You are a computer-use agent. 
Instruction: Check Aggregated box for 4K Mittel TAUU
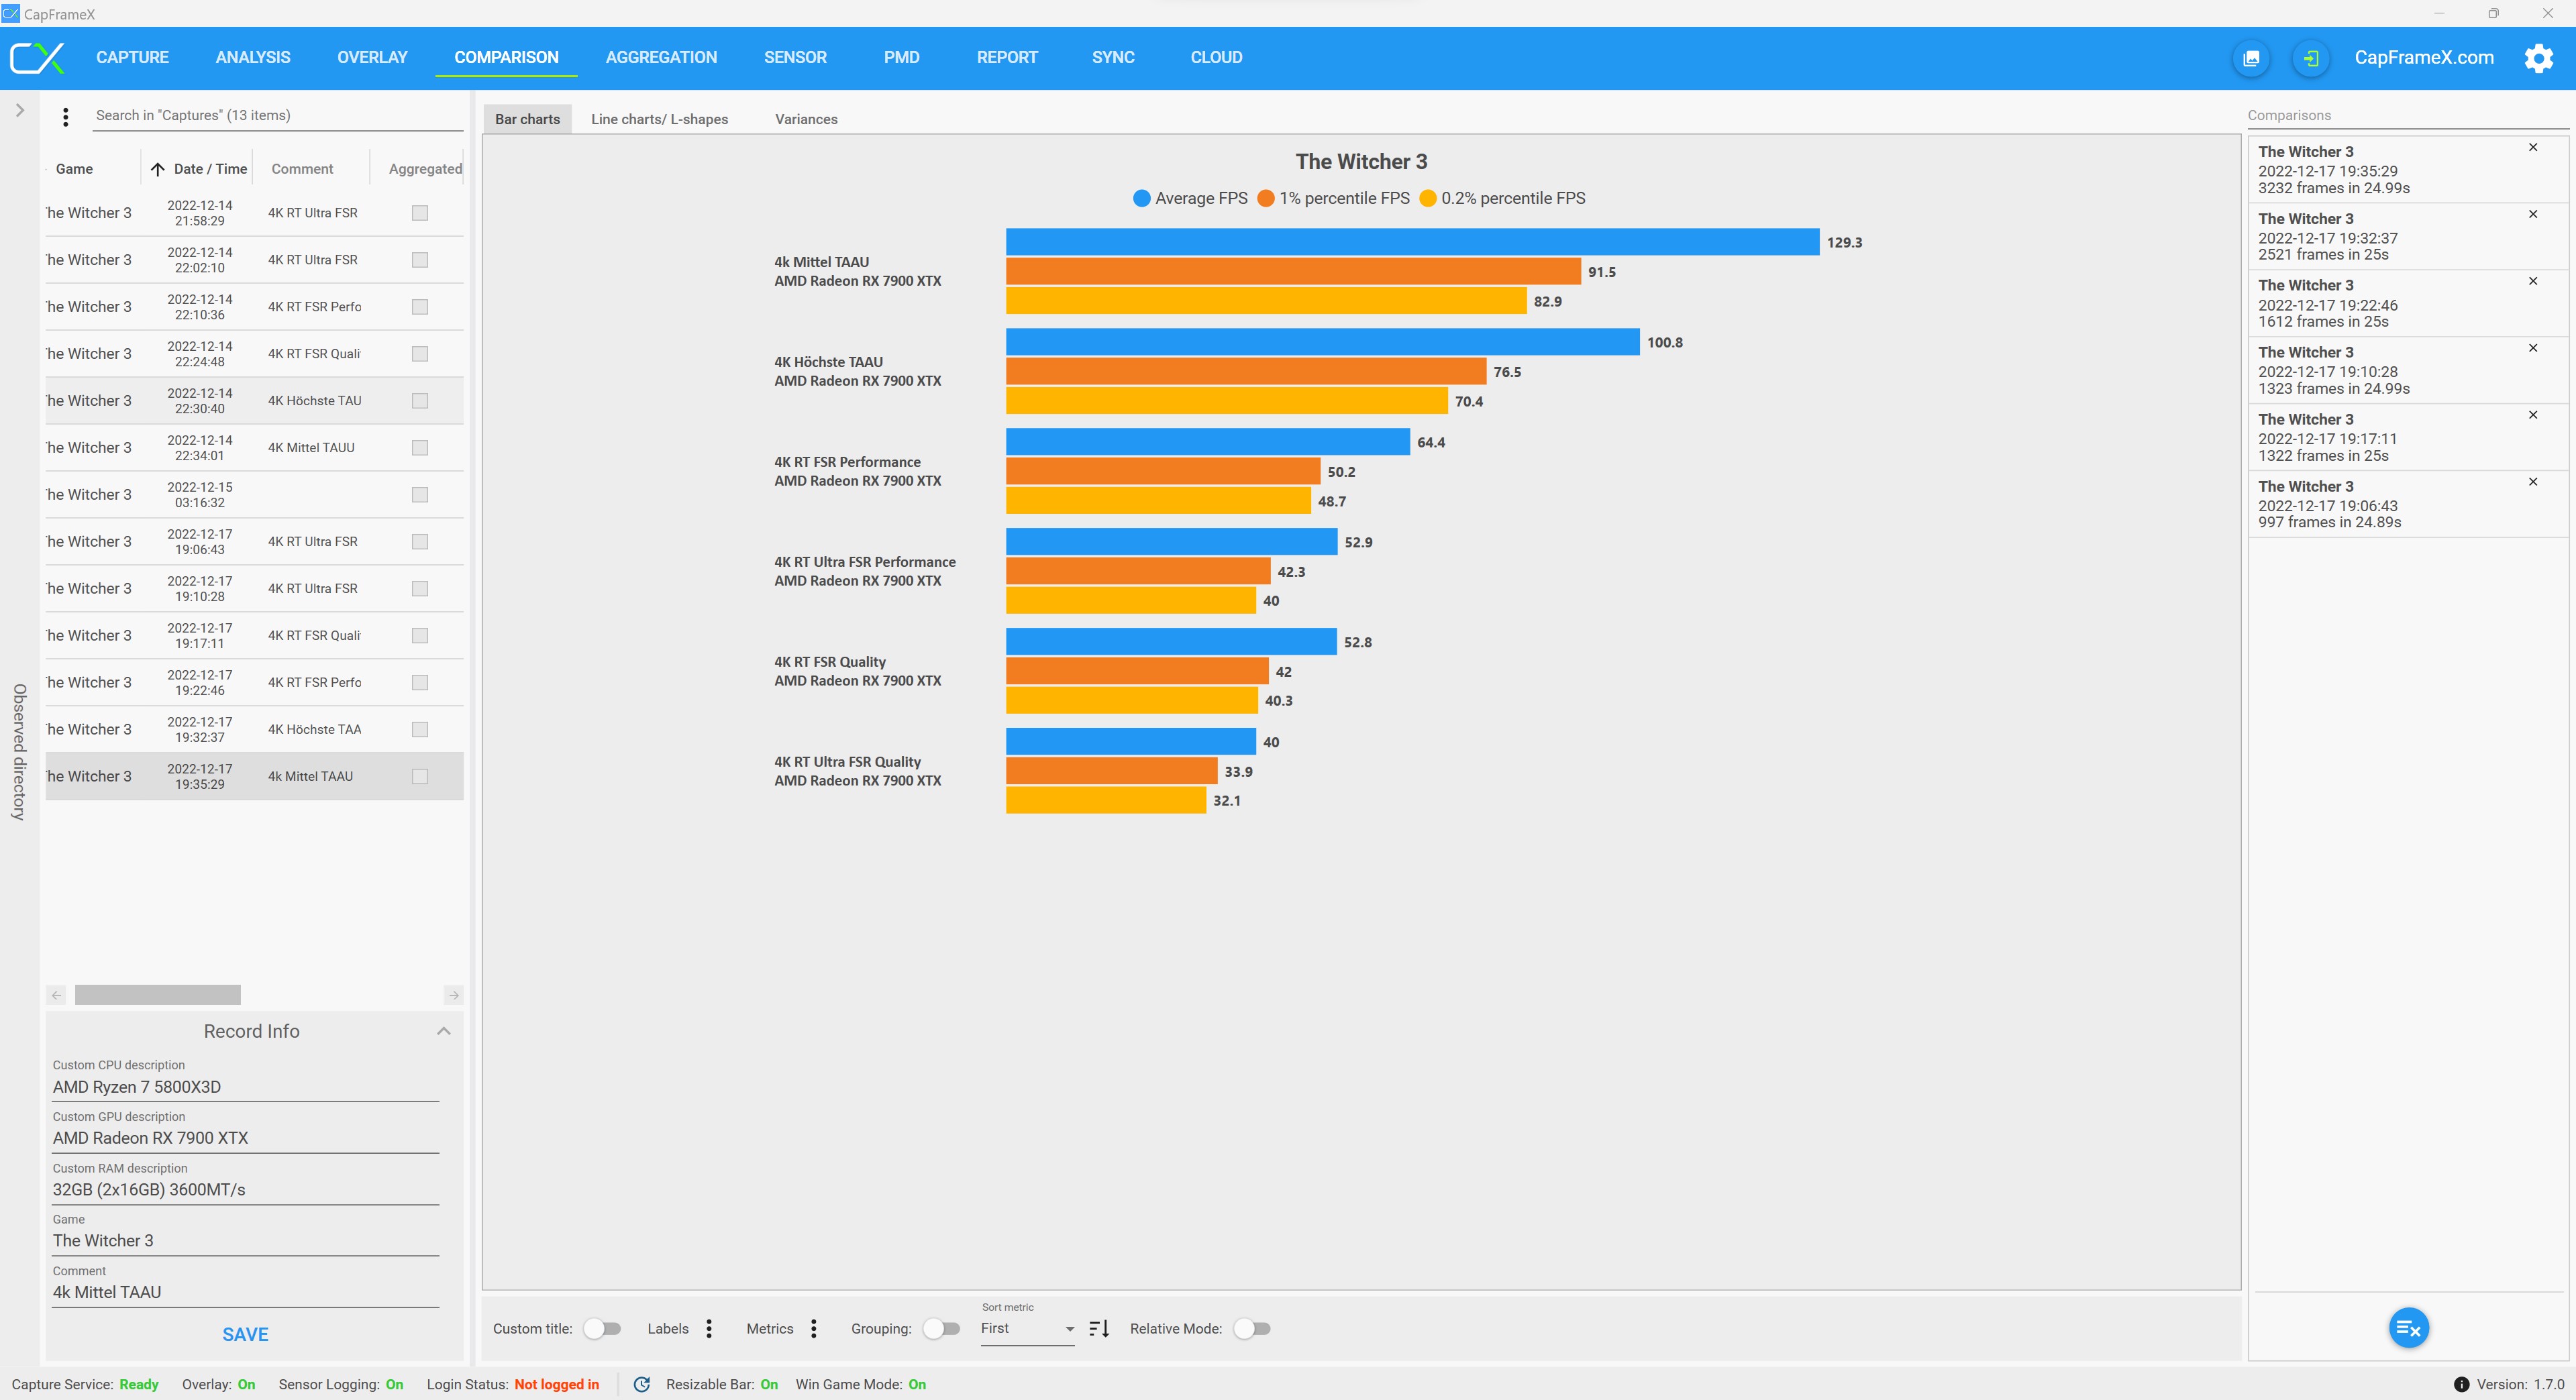click(420, 448)
